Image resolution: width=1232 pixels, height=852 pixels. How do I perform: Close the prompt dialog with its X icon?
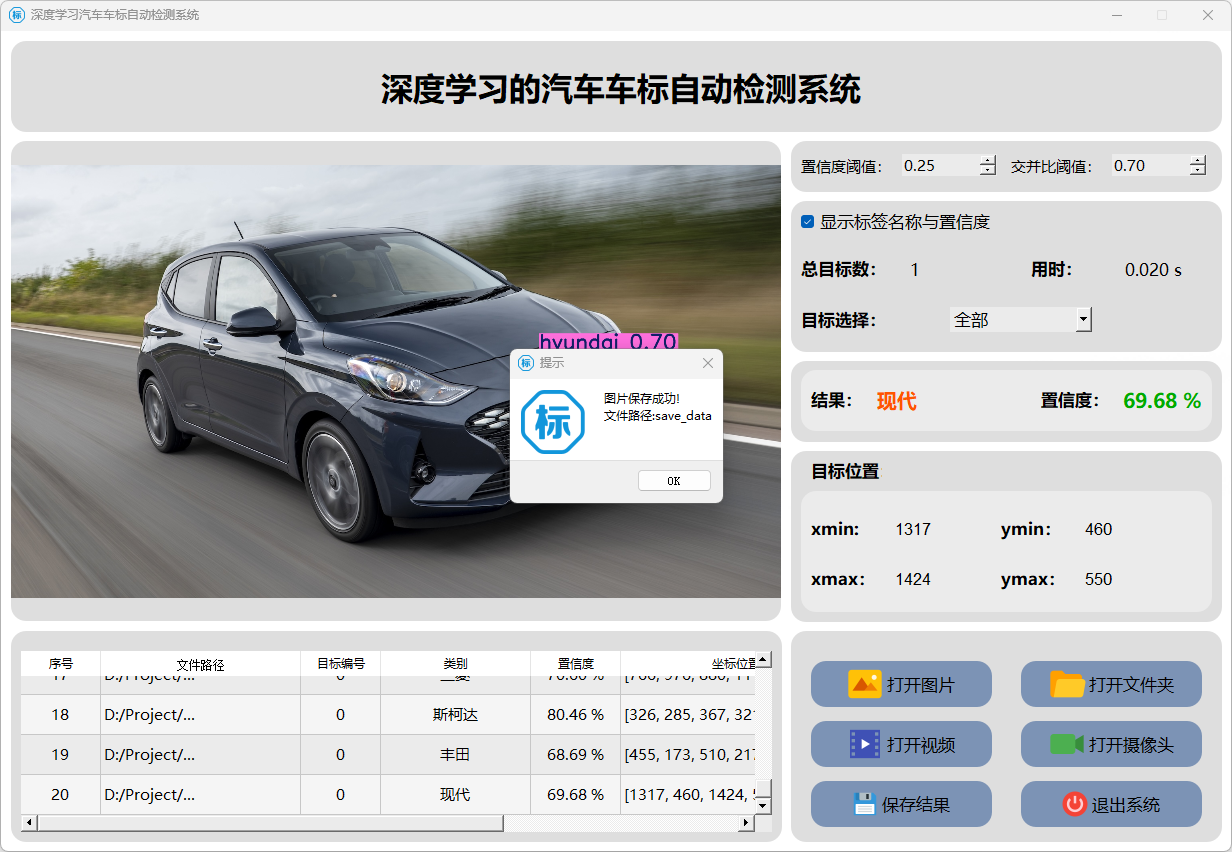click(708, 363)
